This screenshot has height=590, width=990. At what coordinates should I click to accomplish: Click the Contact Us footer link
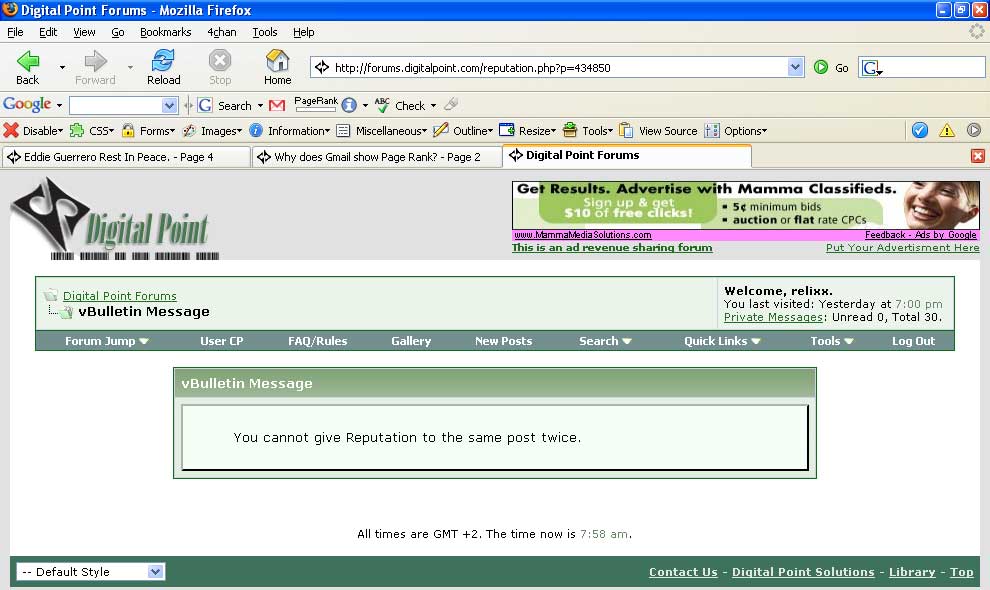click(683, 572)
